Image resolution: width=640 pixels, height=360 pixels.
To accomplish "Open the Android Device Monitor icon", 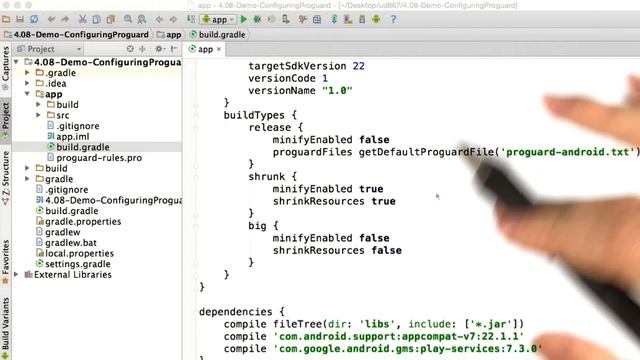I will point(376,19).
